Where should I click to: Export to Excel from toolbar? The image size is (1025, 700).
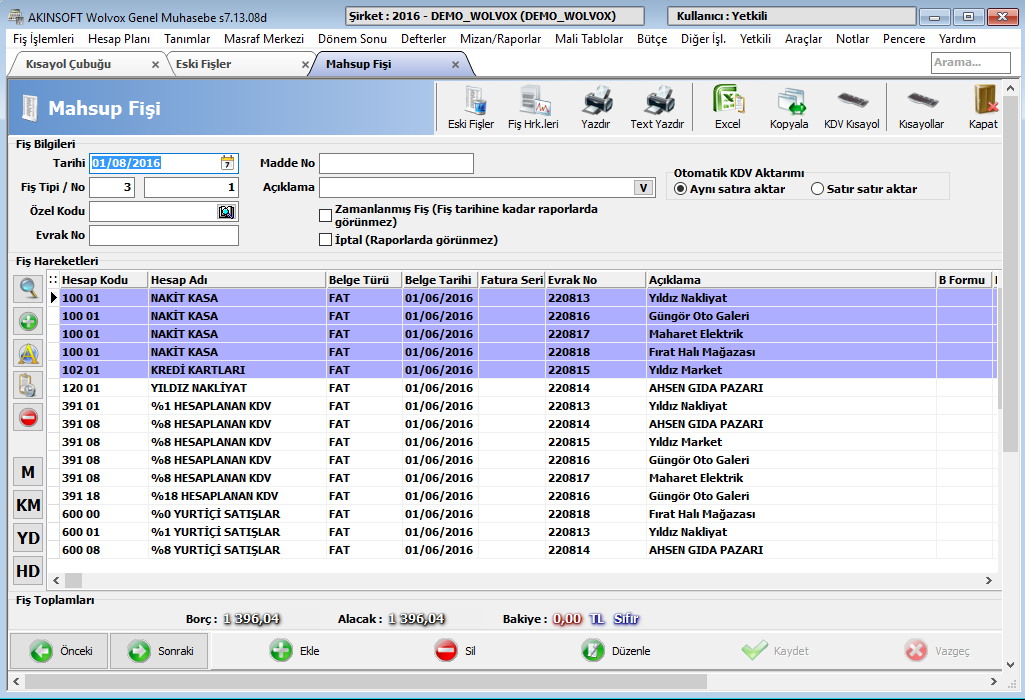click(728, 107)
